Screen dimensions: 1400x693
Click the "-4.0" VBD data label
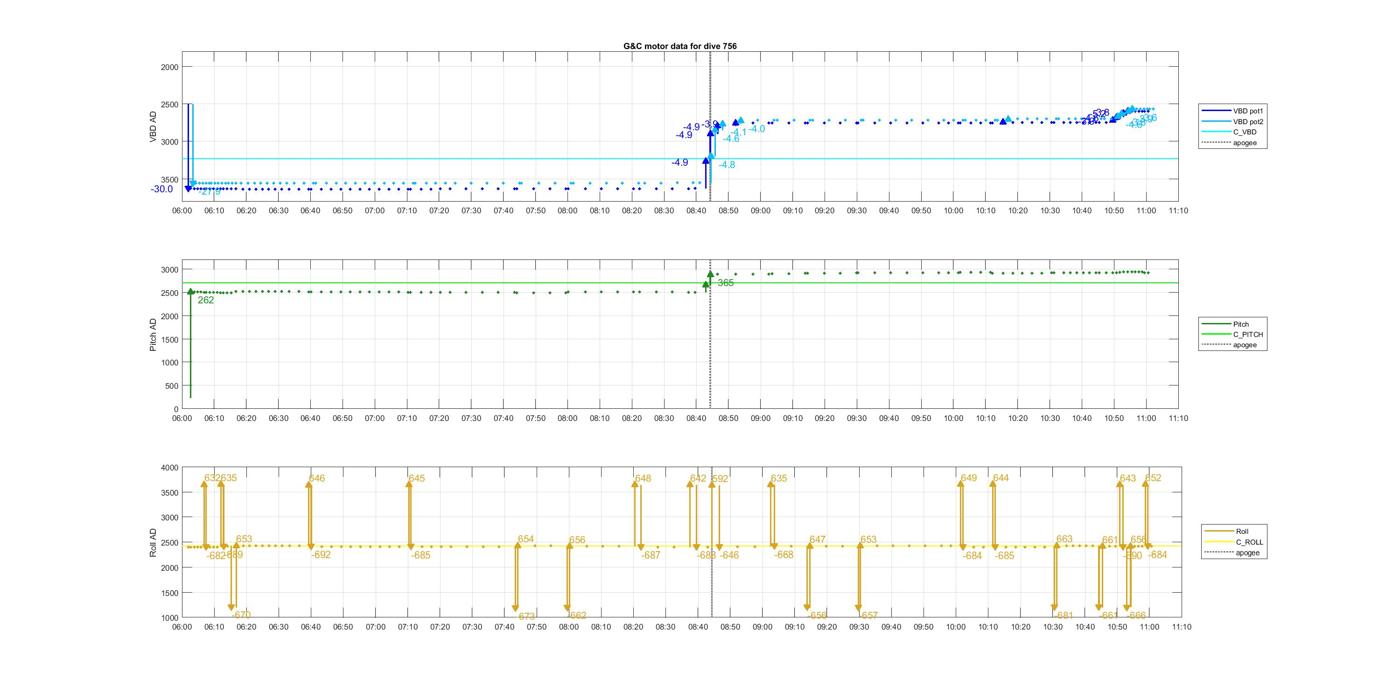(757, 129)
